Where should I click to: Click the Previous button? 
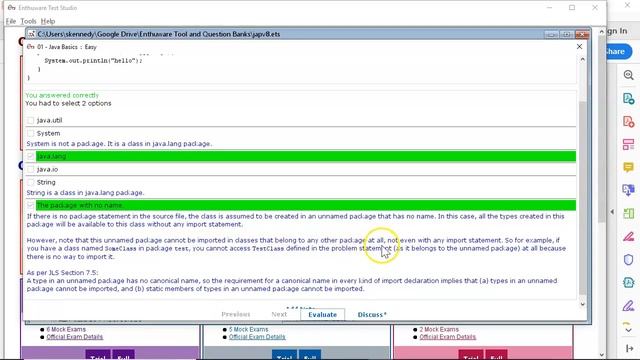236,314
